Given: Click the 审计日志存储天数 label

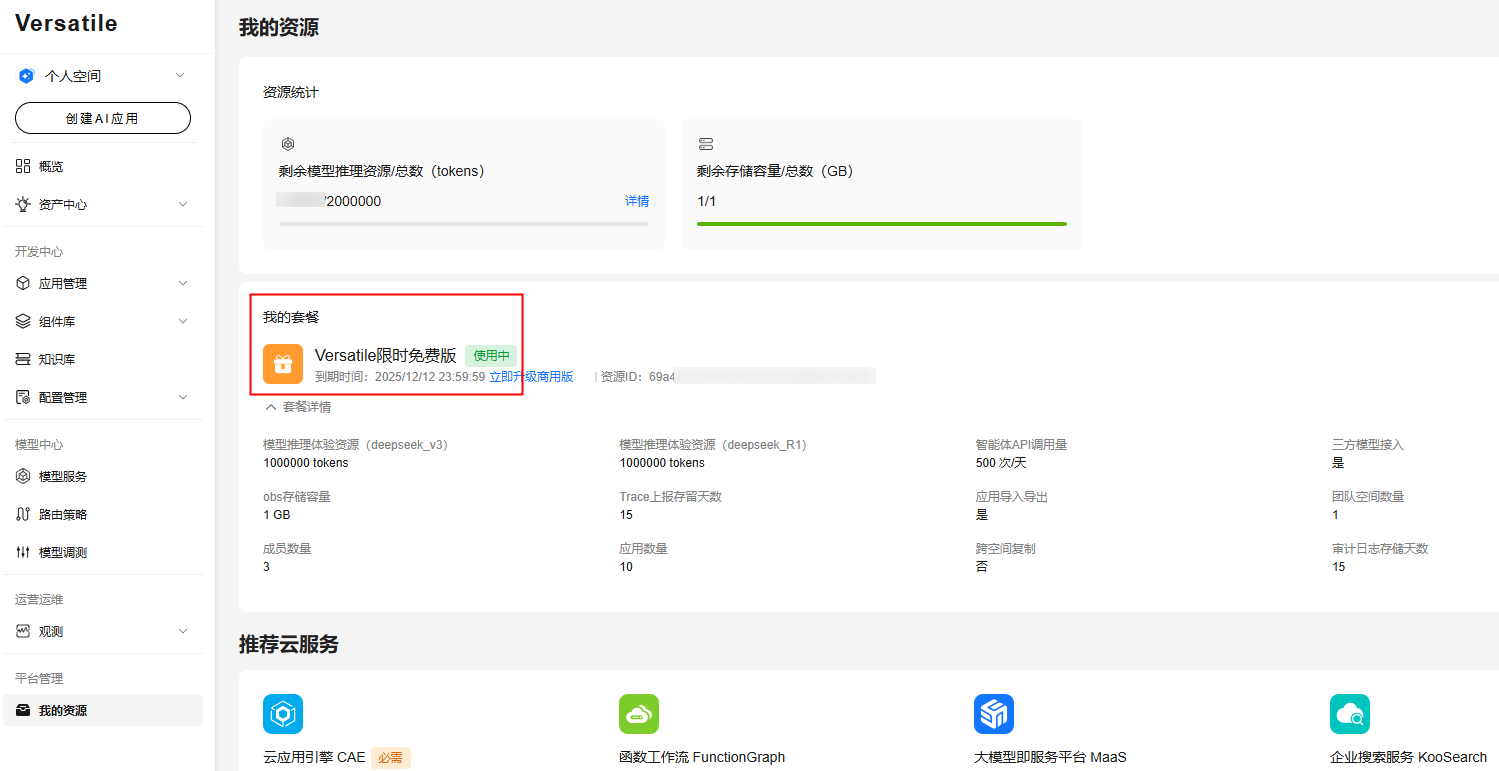Looking at the screenshot, I should 1380,549.
